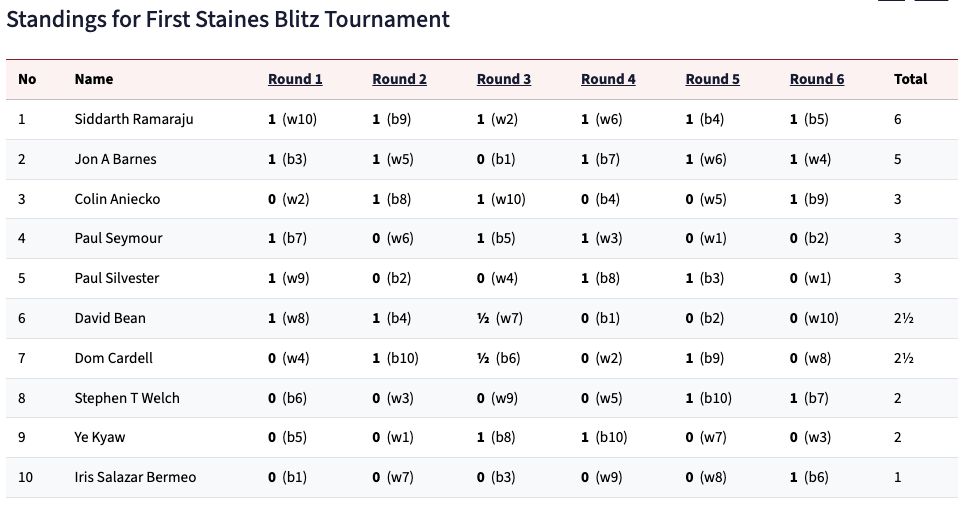Click David Bean in the table
Viewport: 967px width, 526px height.
click(x=110, y=318)
